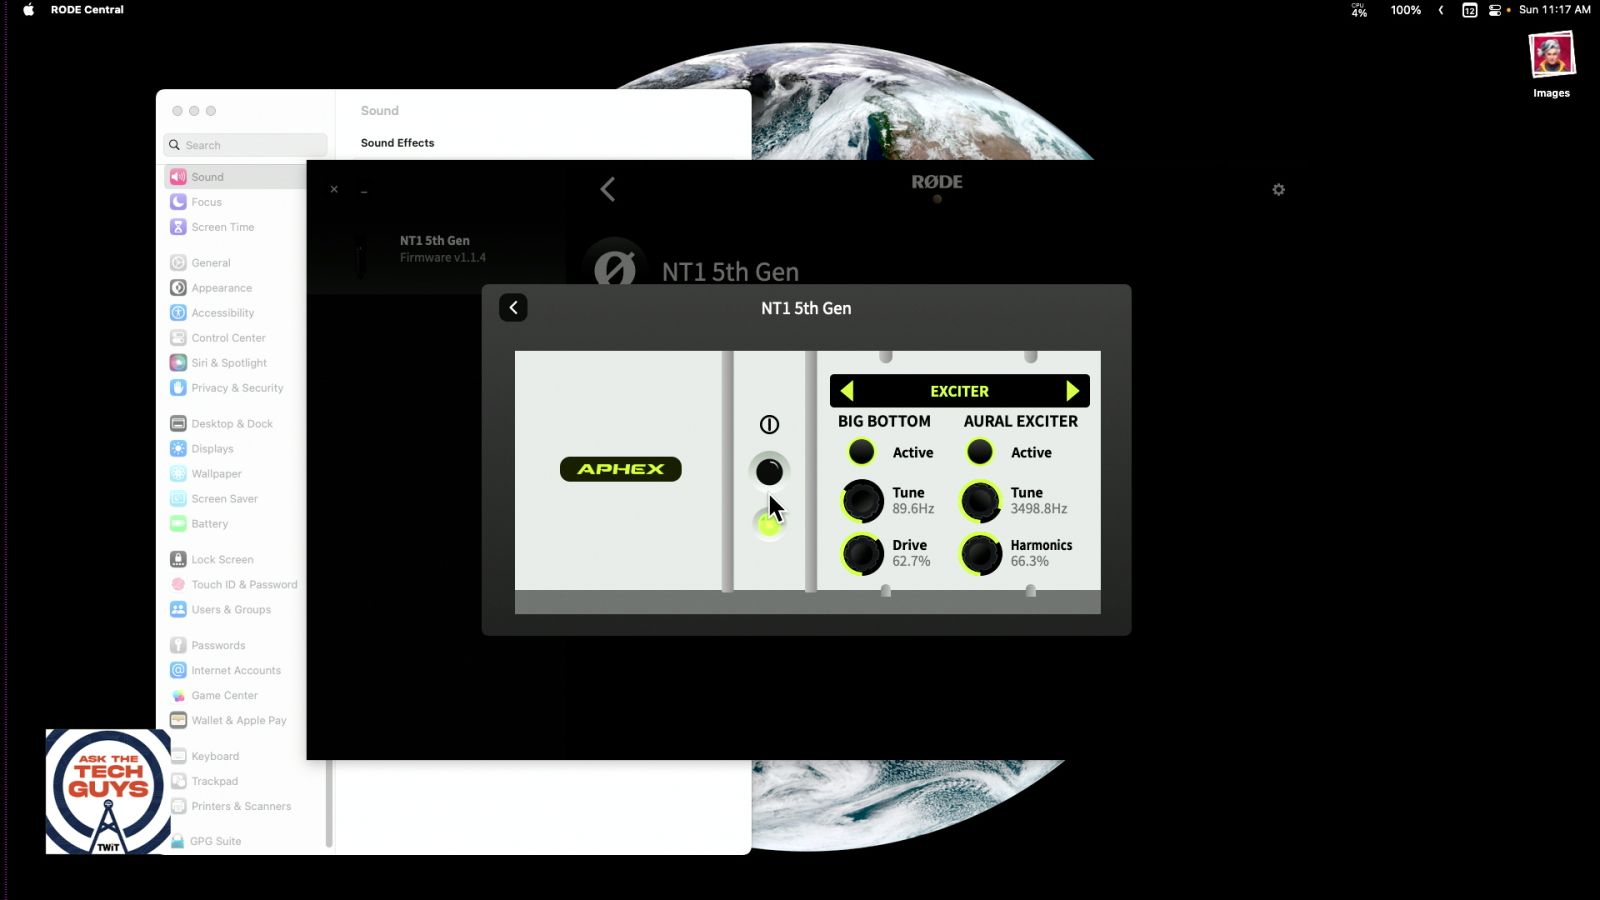This screenshot has width=1600, height=900.
Task: Open Desktop & Dock settings
Action: pos(232,424)
